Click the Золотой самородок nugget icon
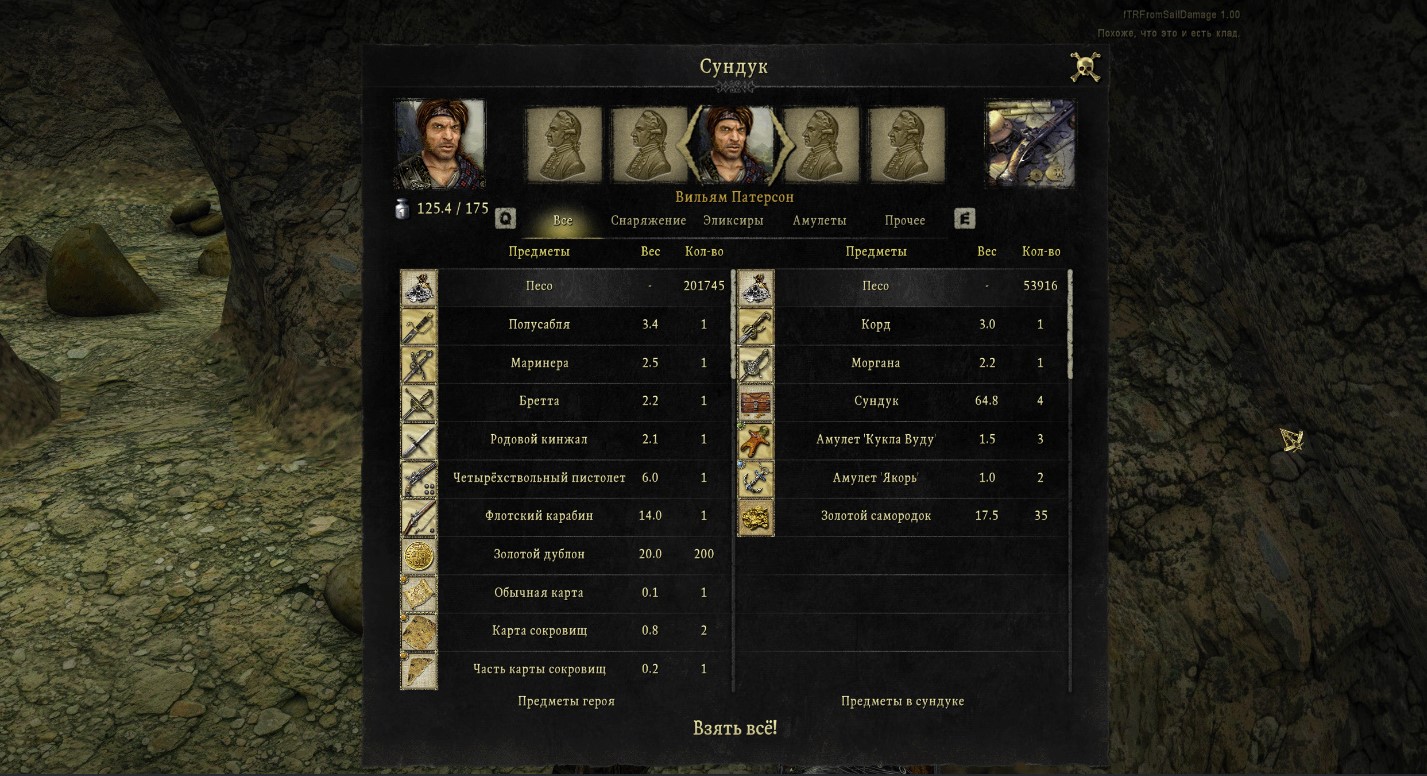The width and height of the screenshot is (1427, 776). point(755,517)
